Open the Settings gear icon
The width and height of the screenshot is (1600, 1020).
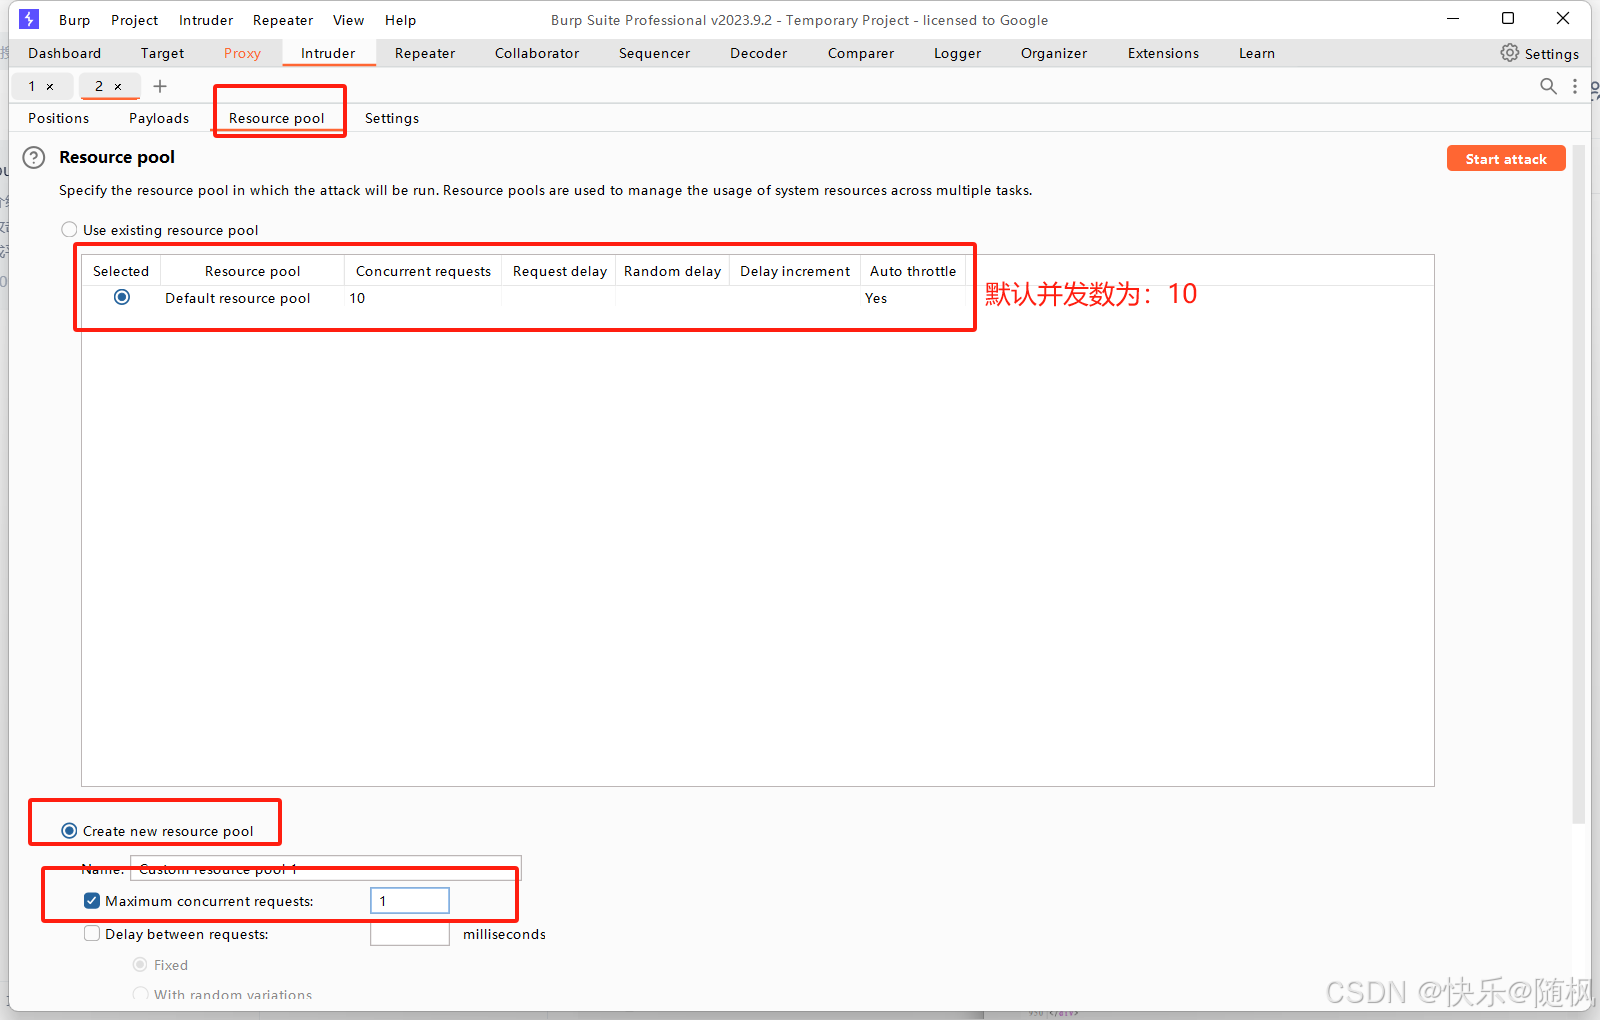tap(1509, 53)
